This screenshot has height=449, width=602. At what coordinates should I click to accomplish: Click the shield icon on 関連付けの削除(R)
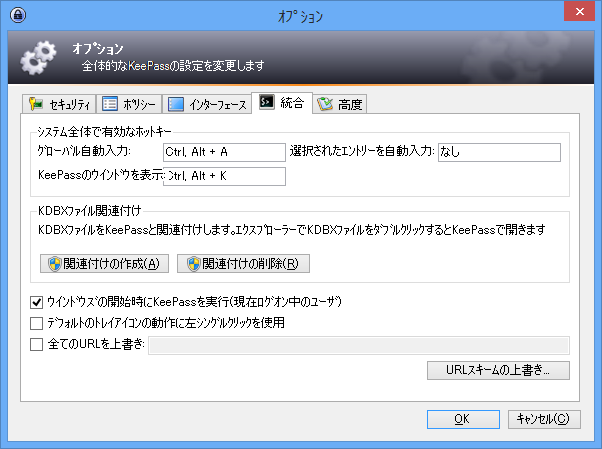point(193,264)
